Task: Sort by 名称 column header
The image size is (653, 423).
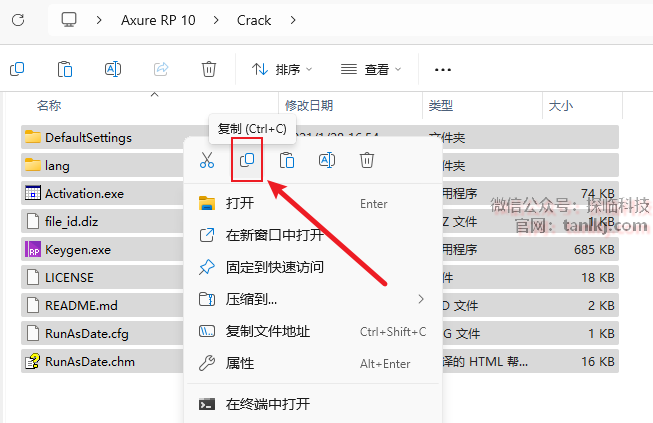Action: click(49, 105)
